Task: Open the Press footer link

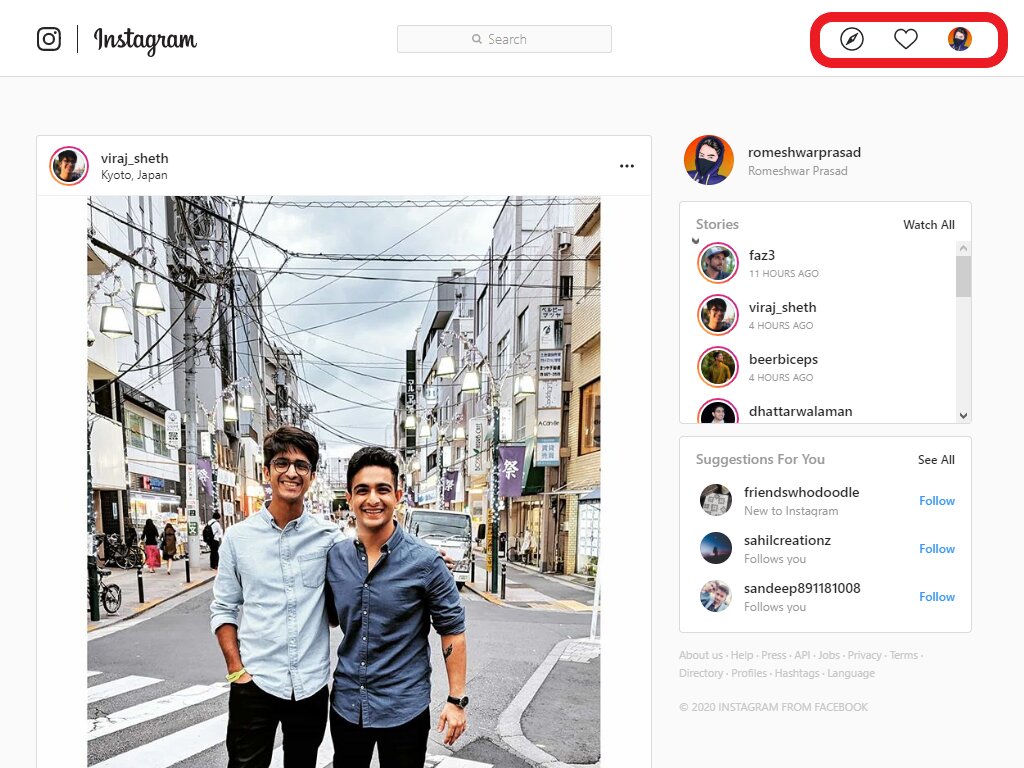Action: (774, 655)
